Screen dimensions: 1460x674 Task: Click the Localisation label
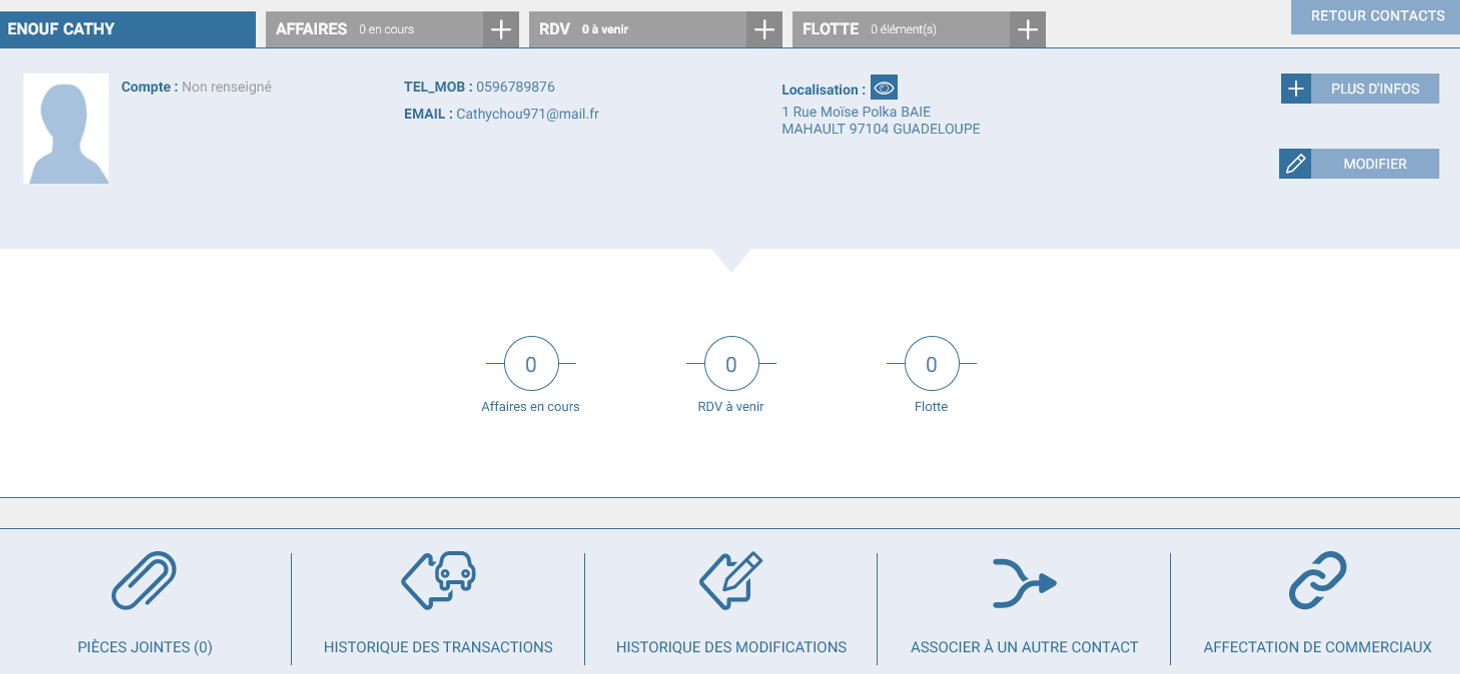click(823, 90)
